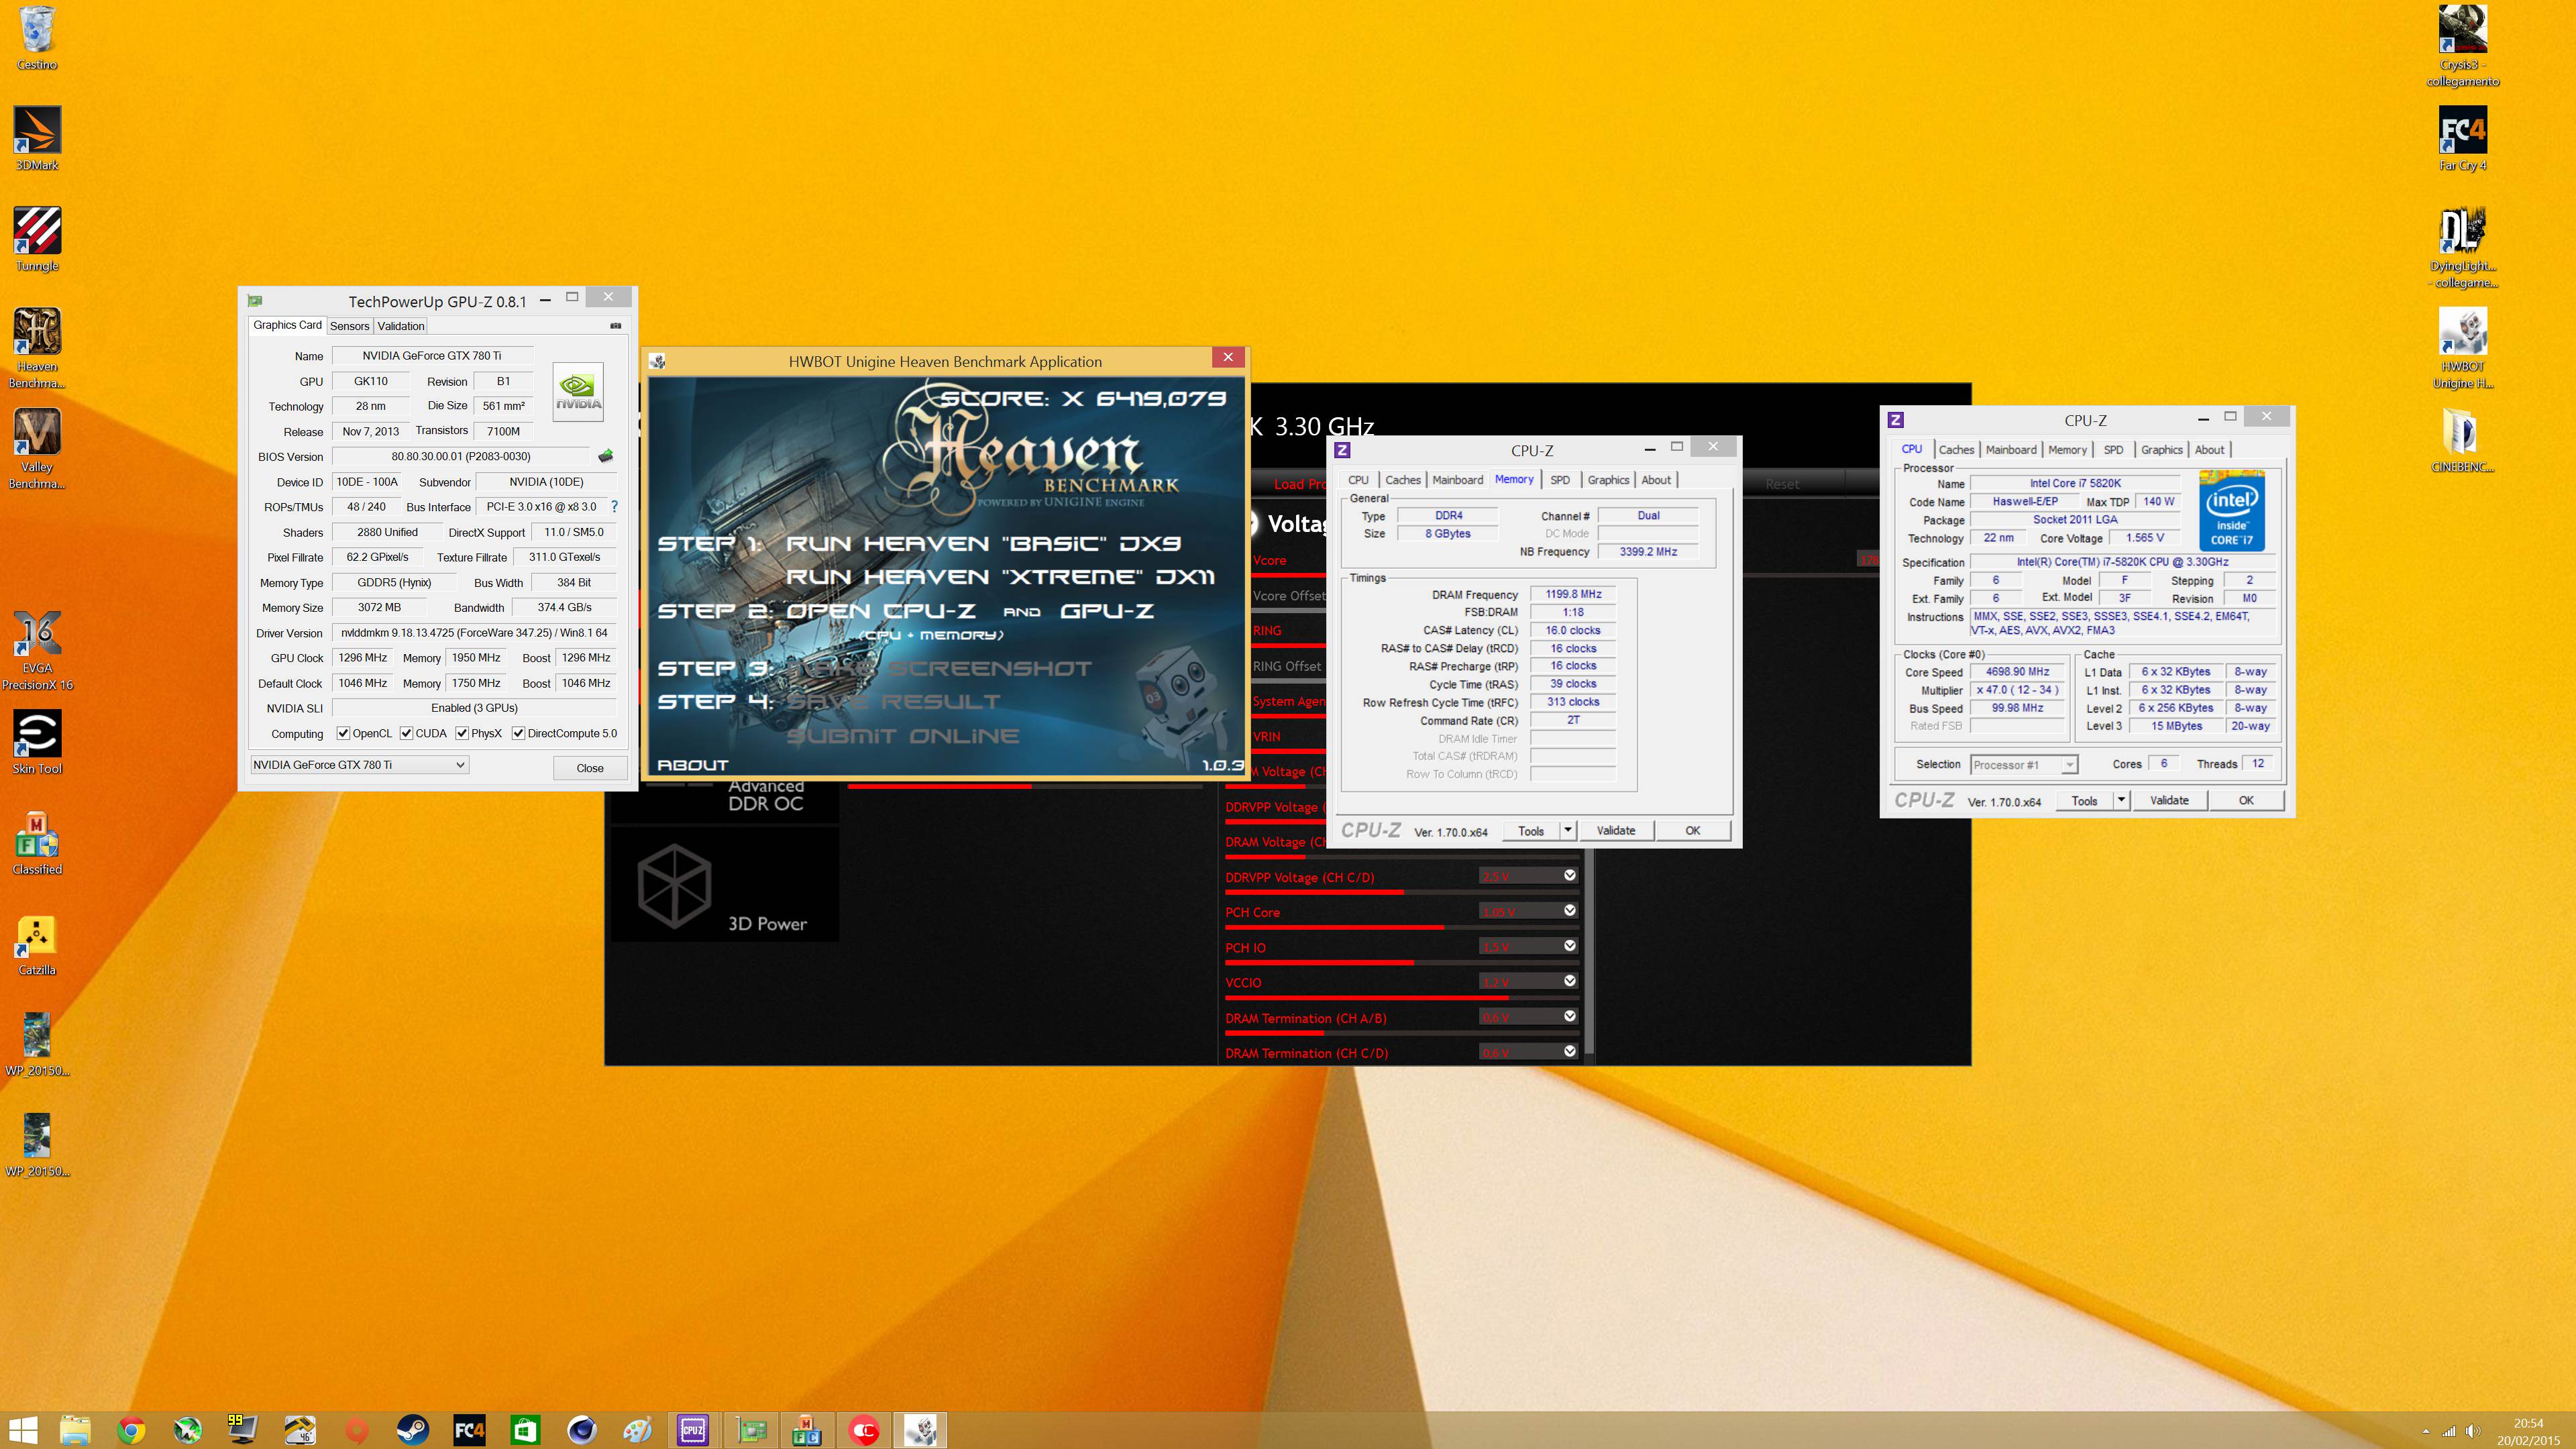Select the 3D Power panel tile
The image size is (2576, 1449).
pos(724,885)
